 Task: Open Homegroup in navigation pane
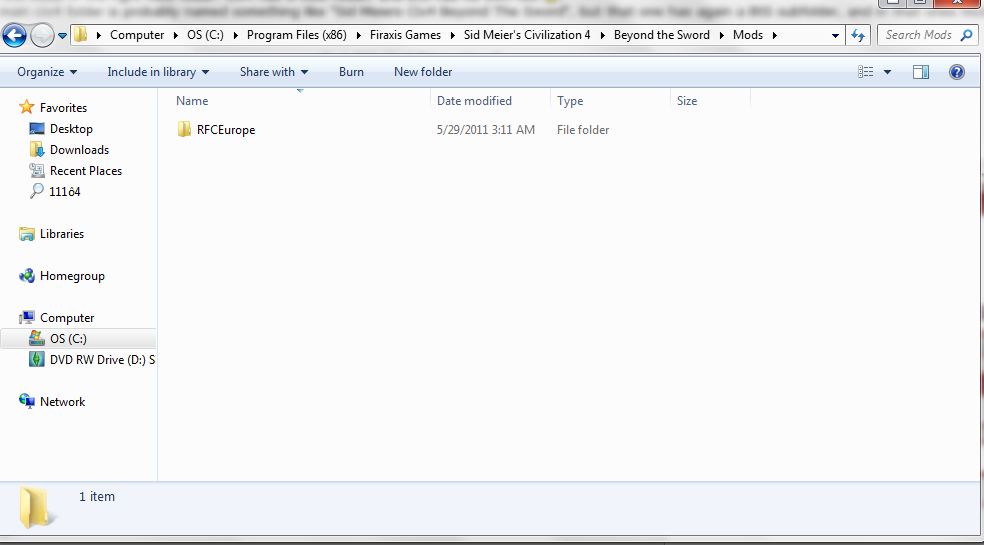(72, 276)
